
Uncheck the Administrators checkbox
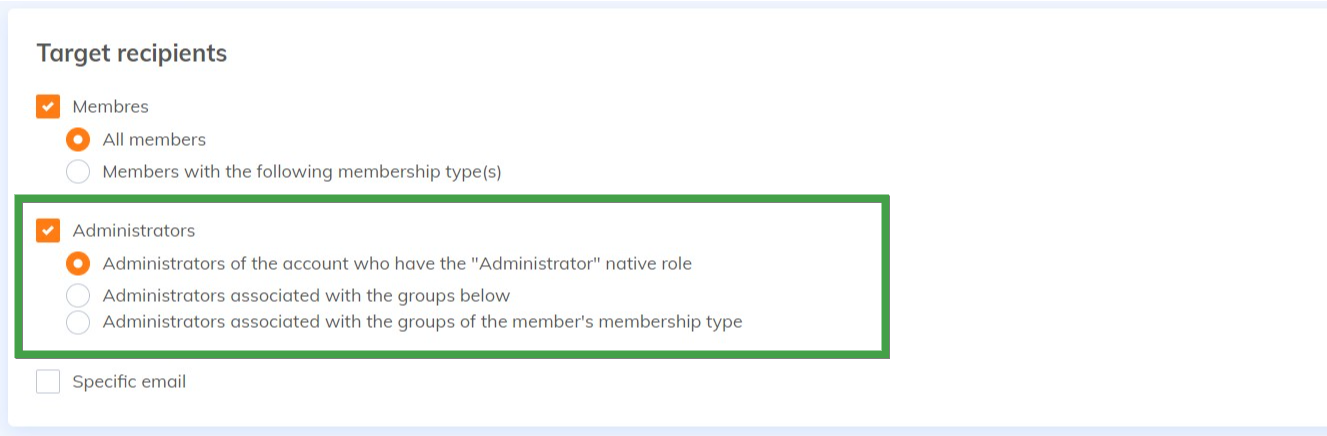(x=48, y=231)
